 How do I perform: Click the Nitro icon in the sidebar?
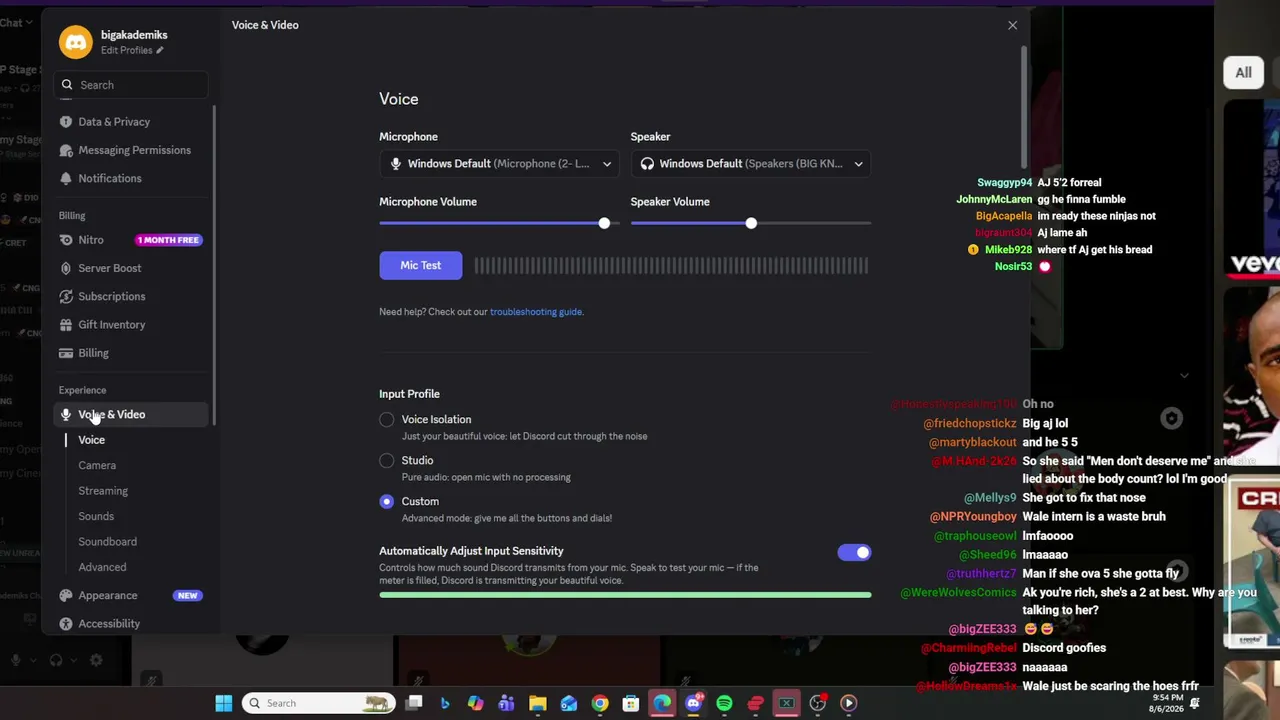pyautogui.click(x=66, y=240)
